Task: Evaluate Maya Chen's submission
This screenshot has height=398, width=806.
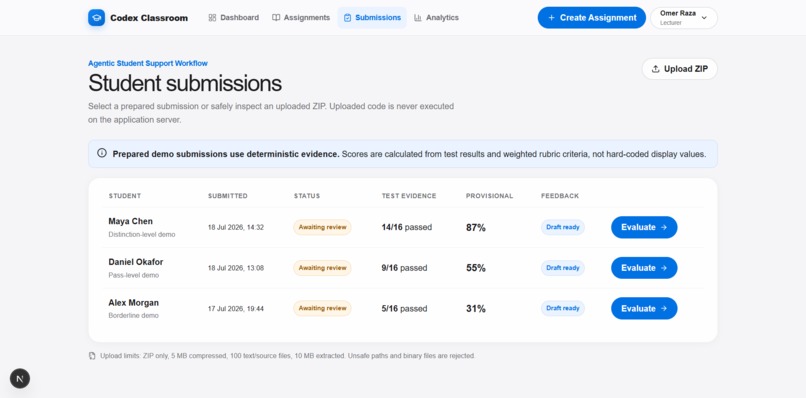Action: click(x=644, y=227)
